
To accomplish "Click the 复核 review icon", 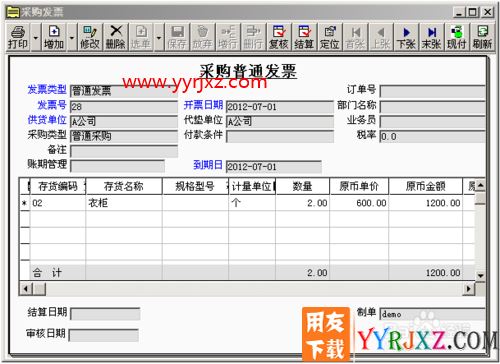I will click(x=279, y=37).
